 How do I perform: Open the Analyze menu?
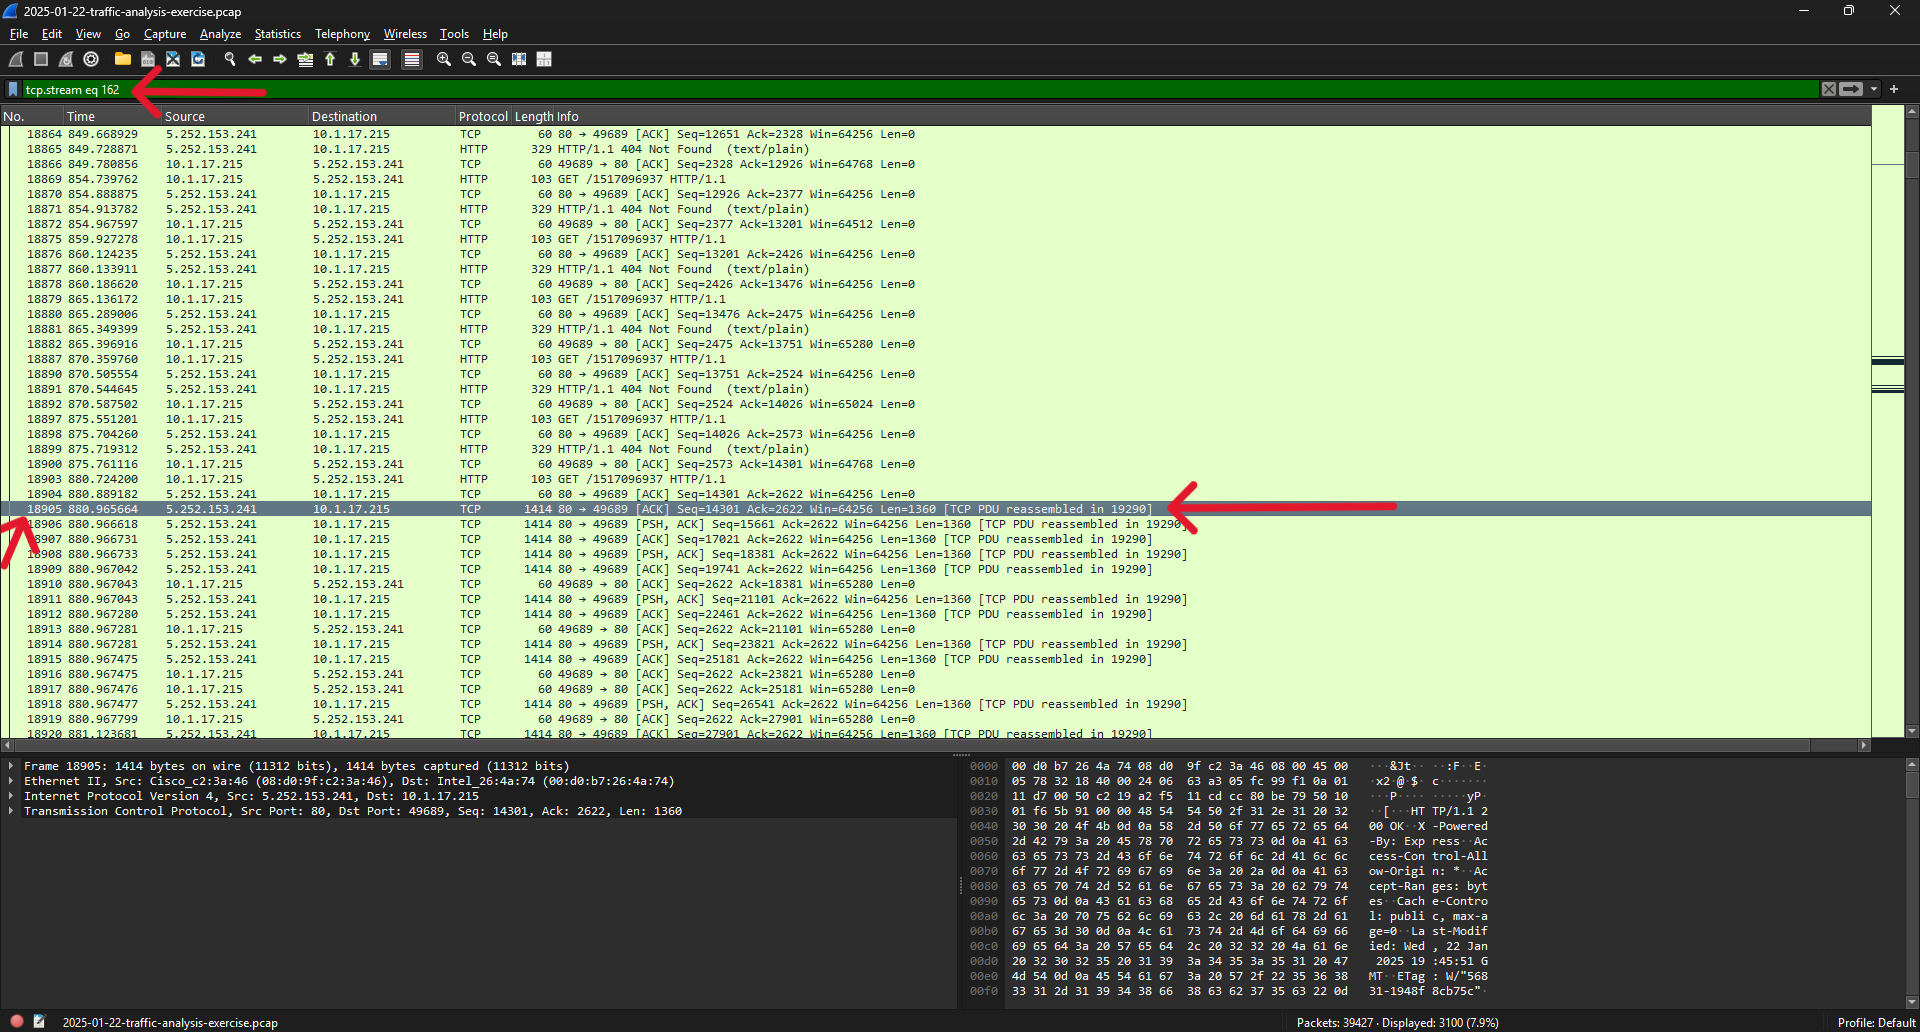pyautogui.click(x=220, y=34)
